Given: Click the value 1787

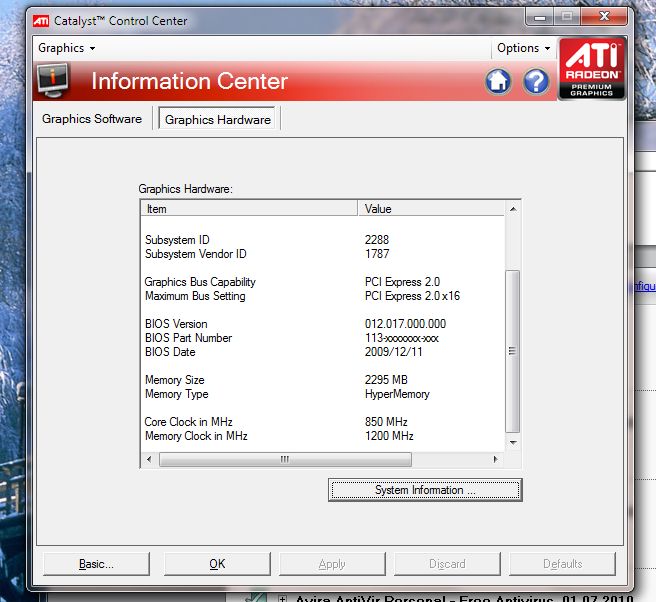Looking at the screenshot, I should coord(377,254).
